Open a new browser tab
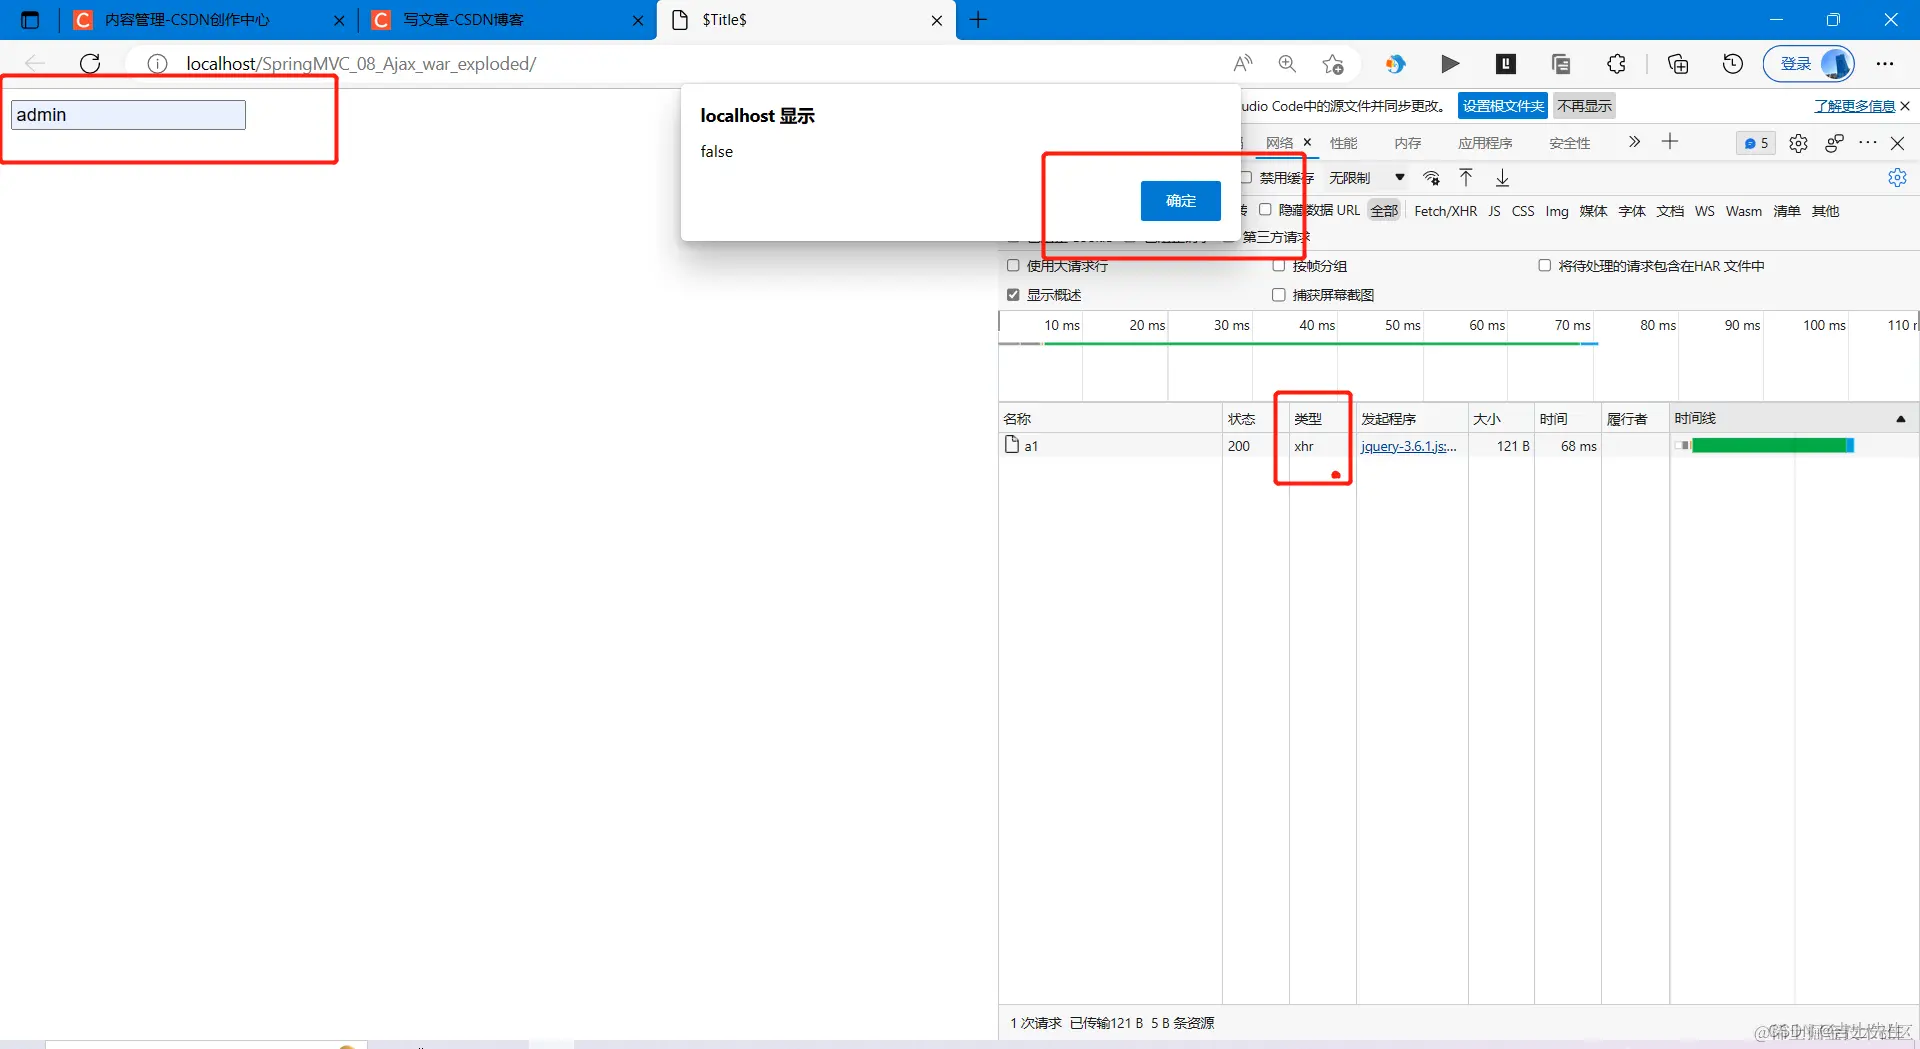Image resolution: width=1920 pixels, height=1049 pixels. pos(978,20)
